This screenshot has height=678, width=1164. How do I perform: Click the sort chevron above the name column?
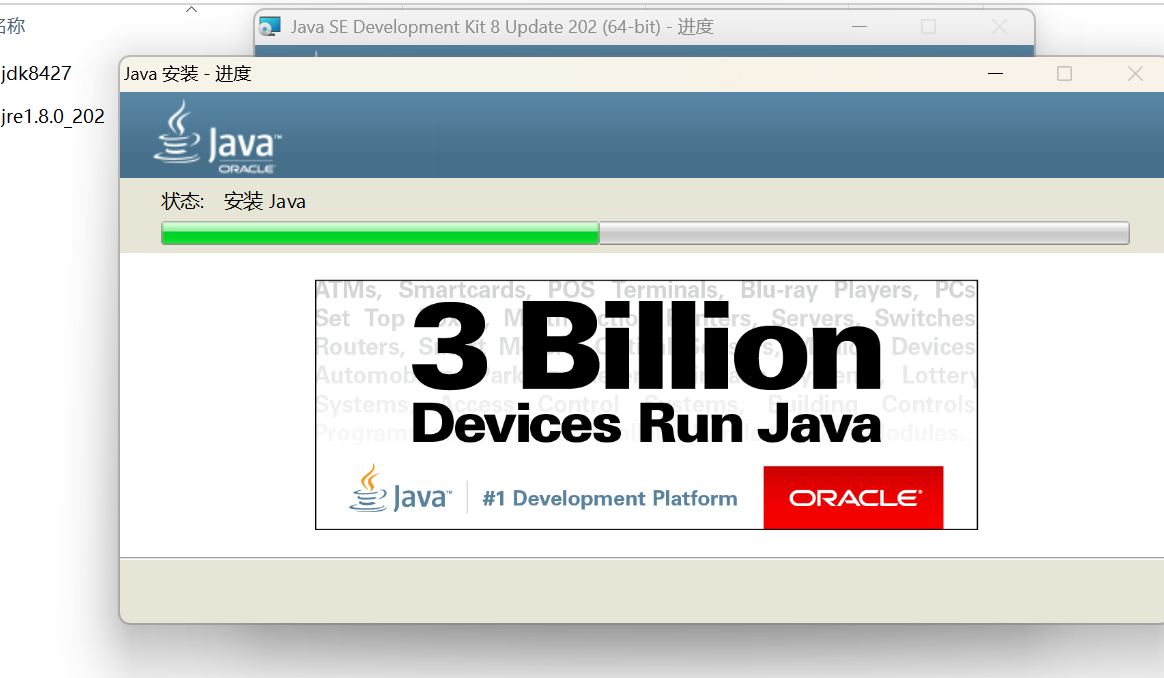point(192,9)
